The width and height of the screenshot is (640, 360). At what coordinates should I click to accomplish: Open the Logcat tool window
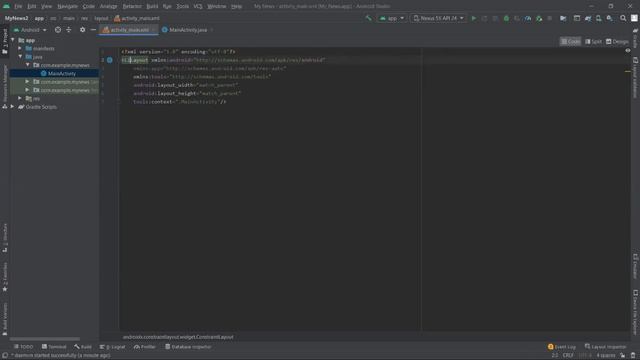click(x=113, y=347)
